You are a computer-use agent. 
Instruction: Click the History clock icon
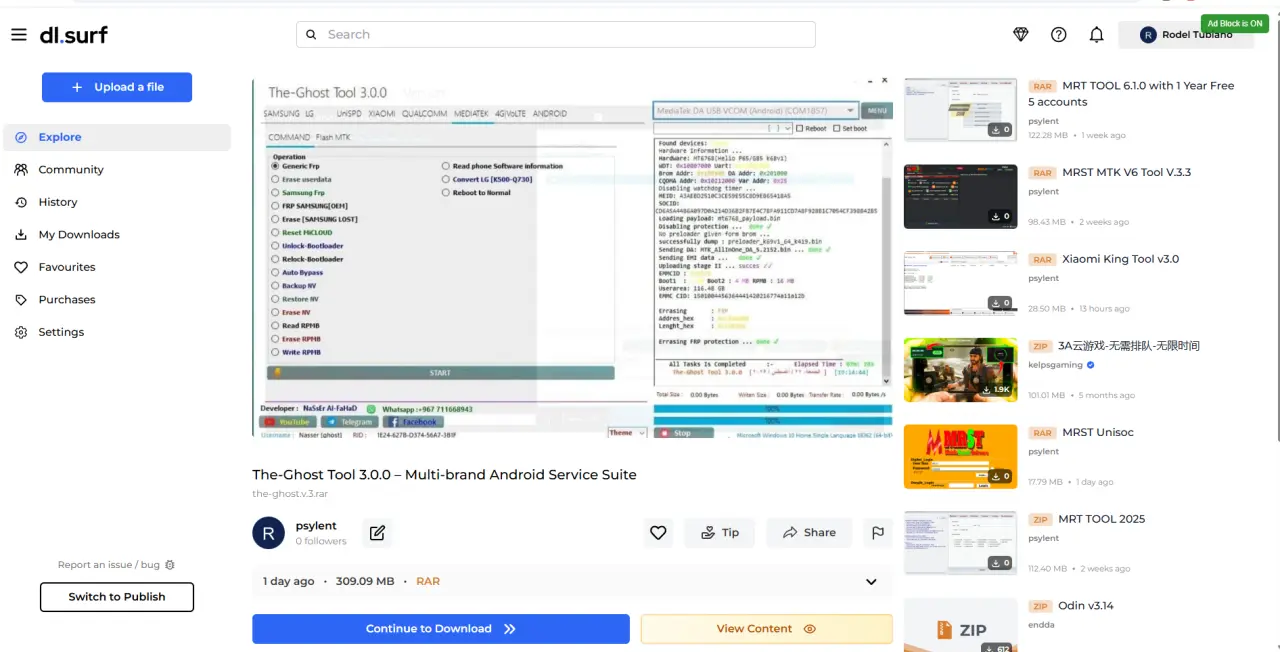coord(21,202)
